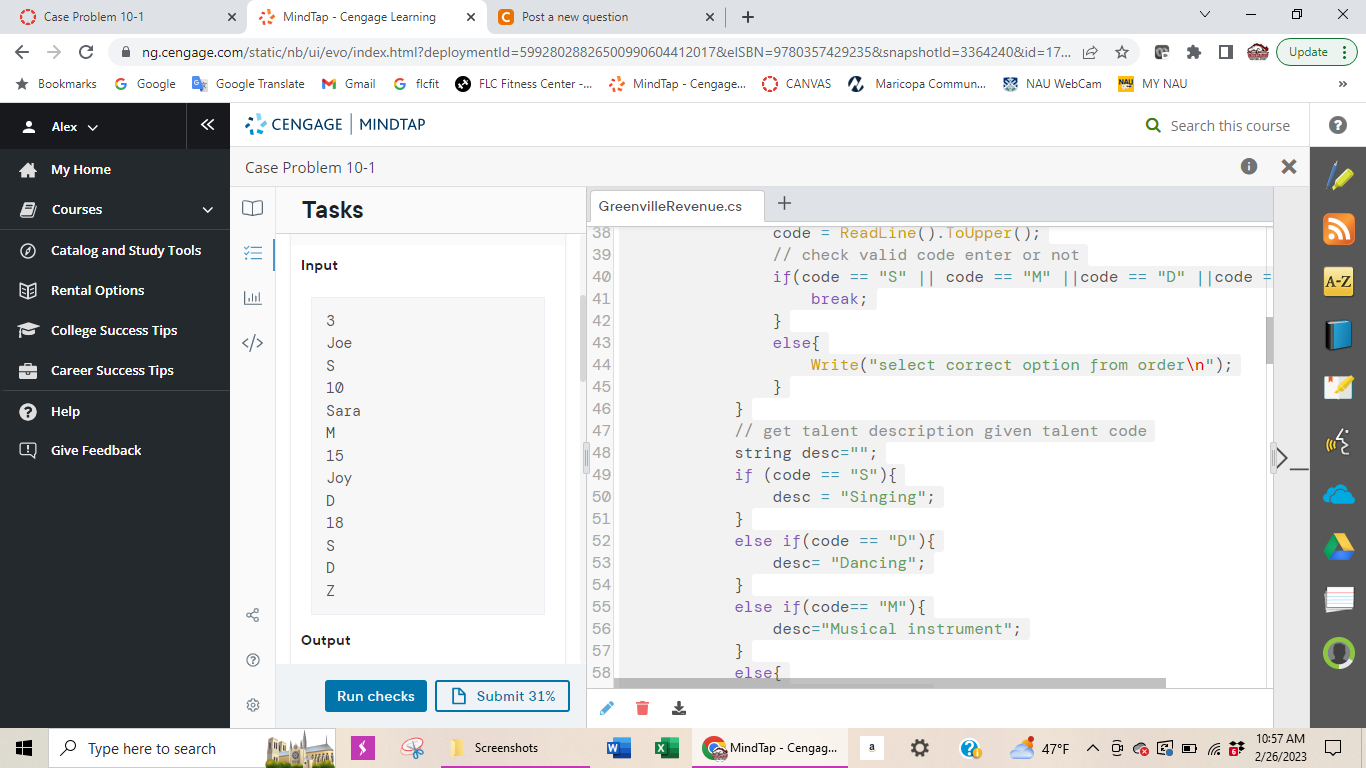This screenshot has height=768, width=1366.
Task: Click the info icon next to Case Problem
Action: (x=1249, y=166)
